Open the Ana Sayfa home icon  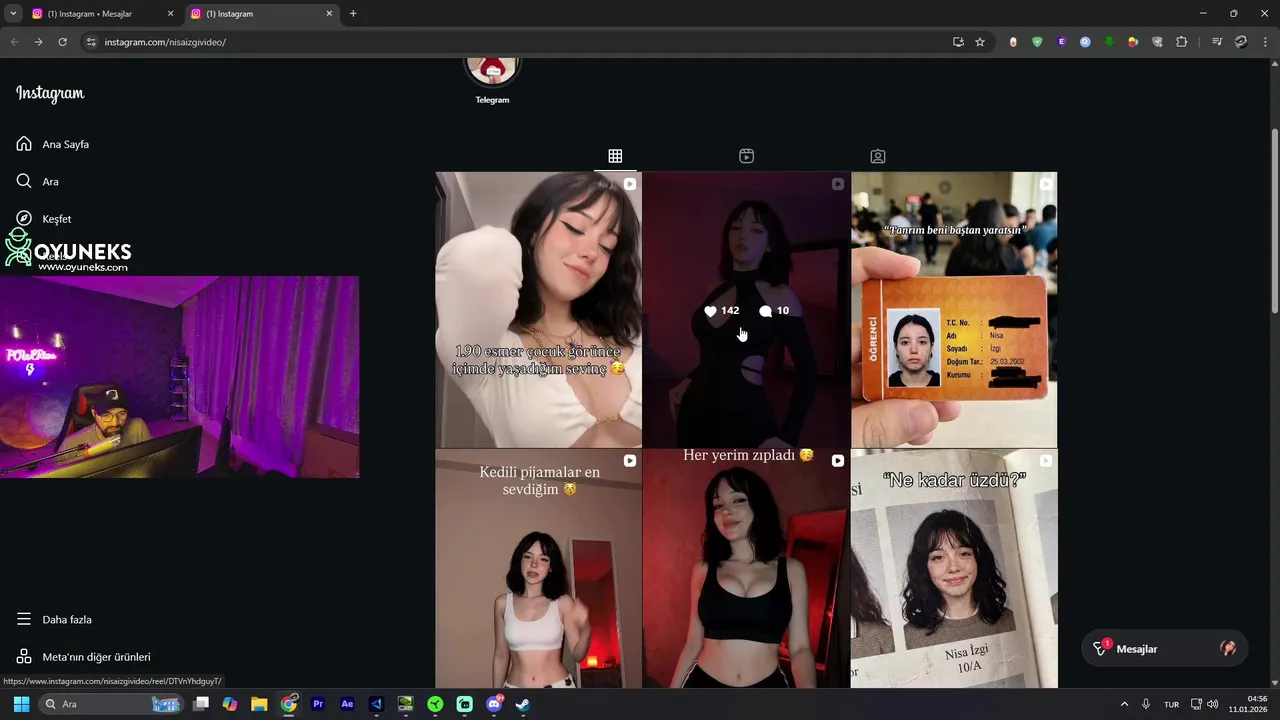tap(24, 144)
